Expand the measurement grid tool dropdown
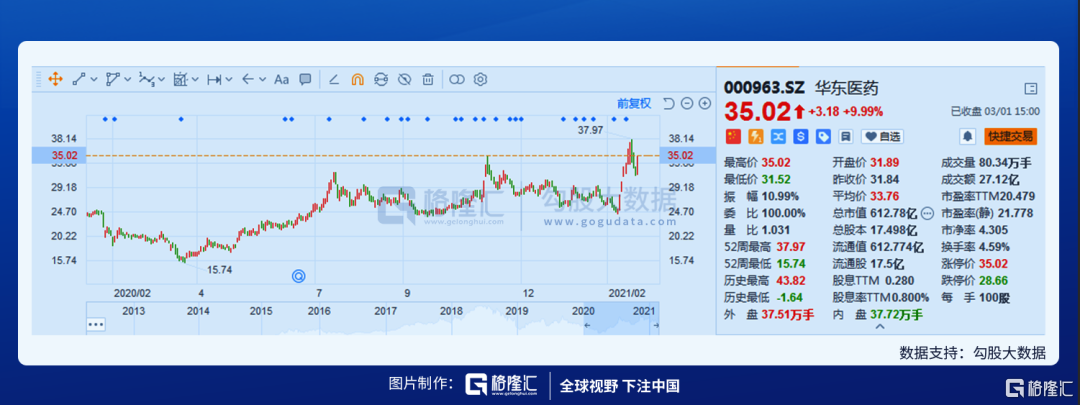The image size is (1080, 405). pyautogui.click(x=196, y=80)
